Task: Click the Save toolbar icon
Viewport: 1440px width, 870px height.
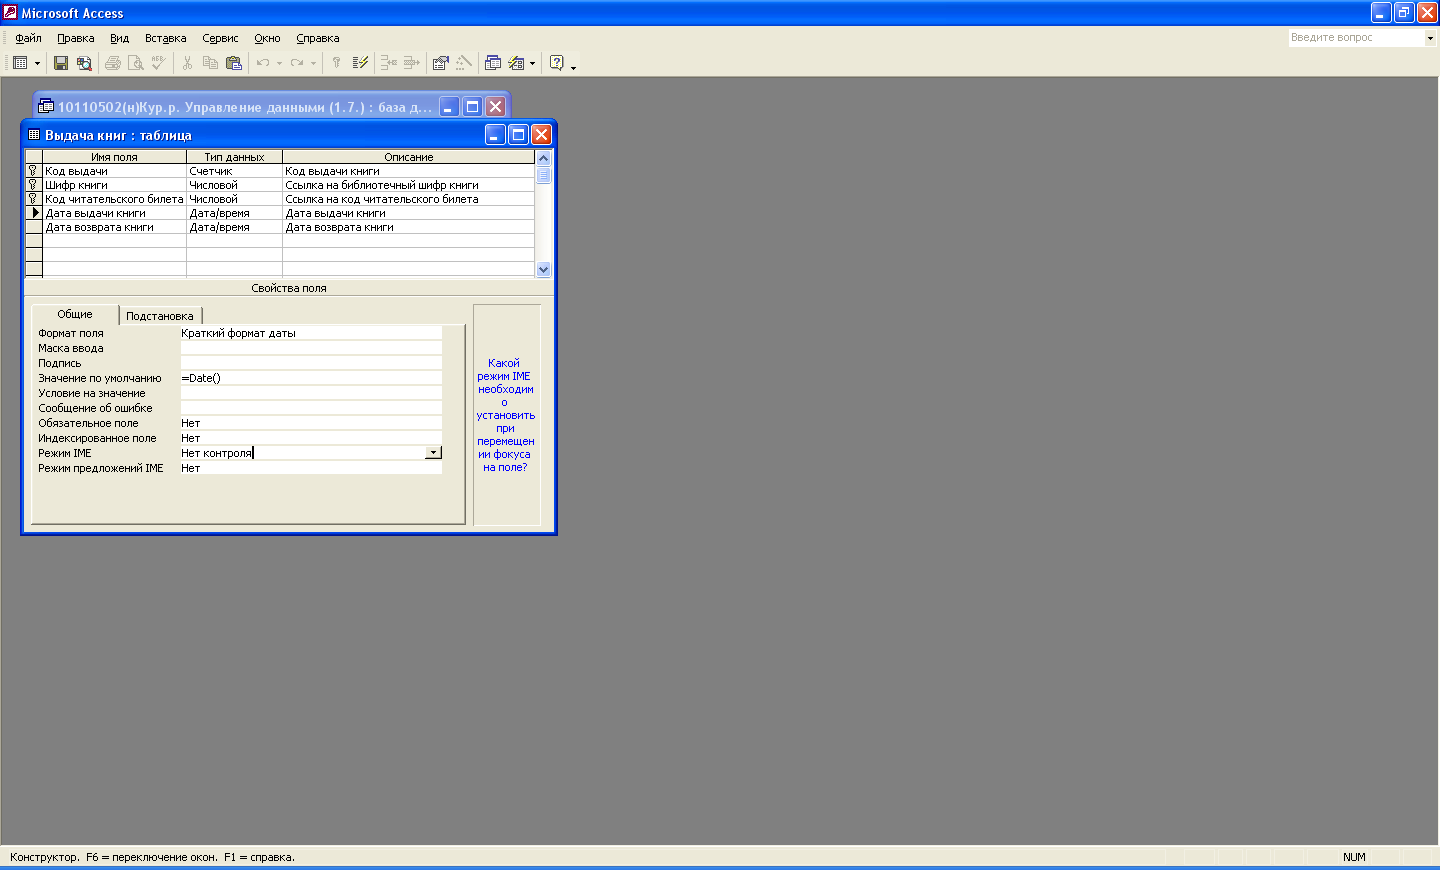Action: point(61,63)
